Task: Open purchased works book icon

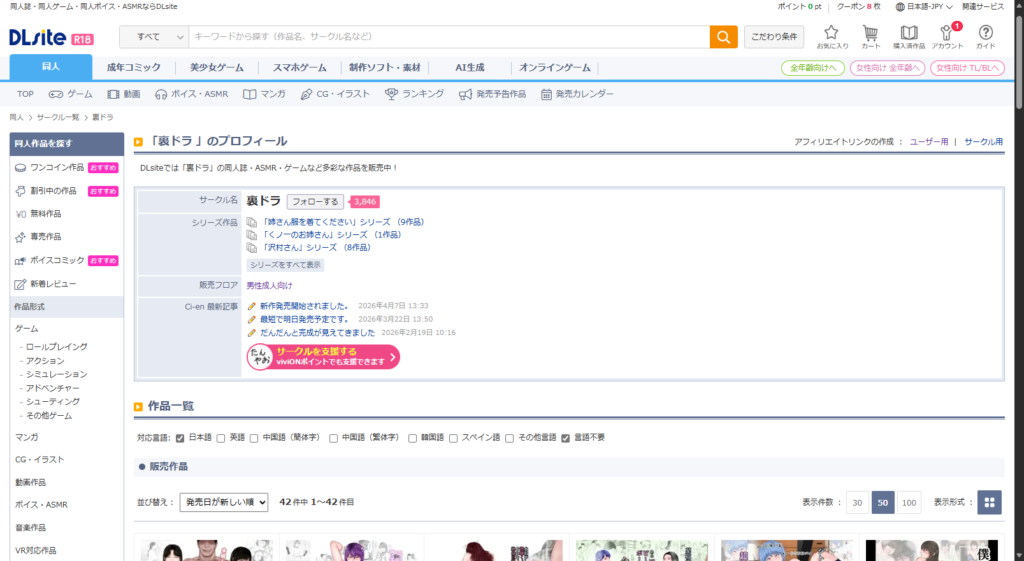Action: click(x=908, y=33)
